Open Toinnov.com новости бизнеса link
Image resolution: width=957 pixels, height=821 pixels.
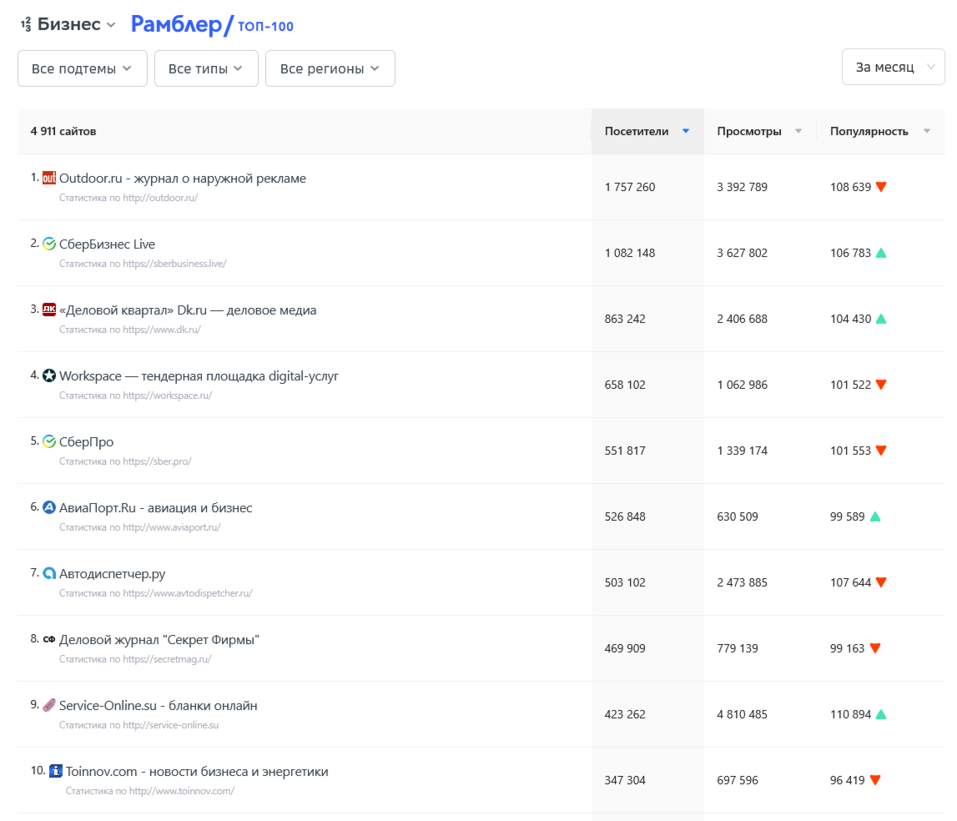[197, 772]
